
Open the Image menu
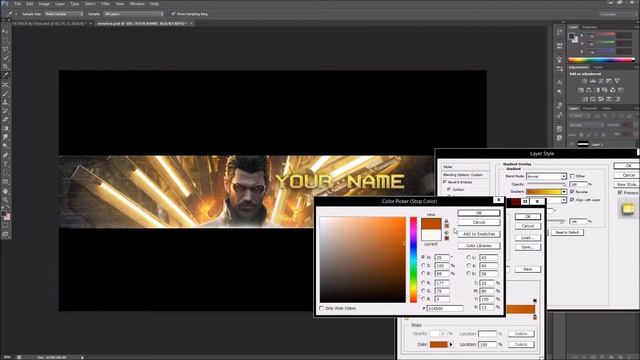44,4
